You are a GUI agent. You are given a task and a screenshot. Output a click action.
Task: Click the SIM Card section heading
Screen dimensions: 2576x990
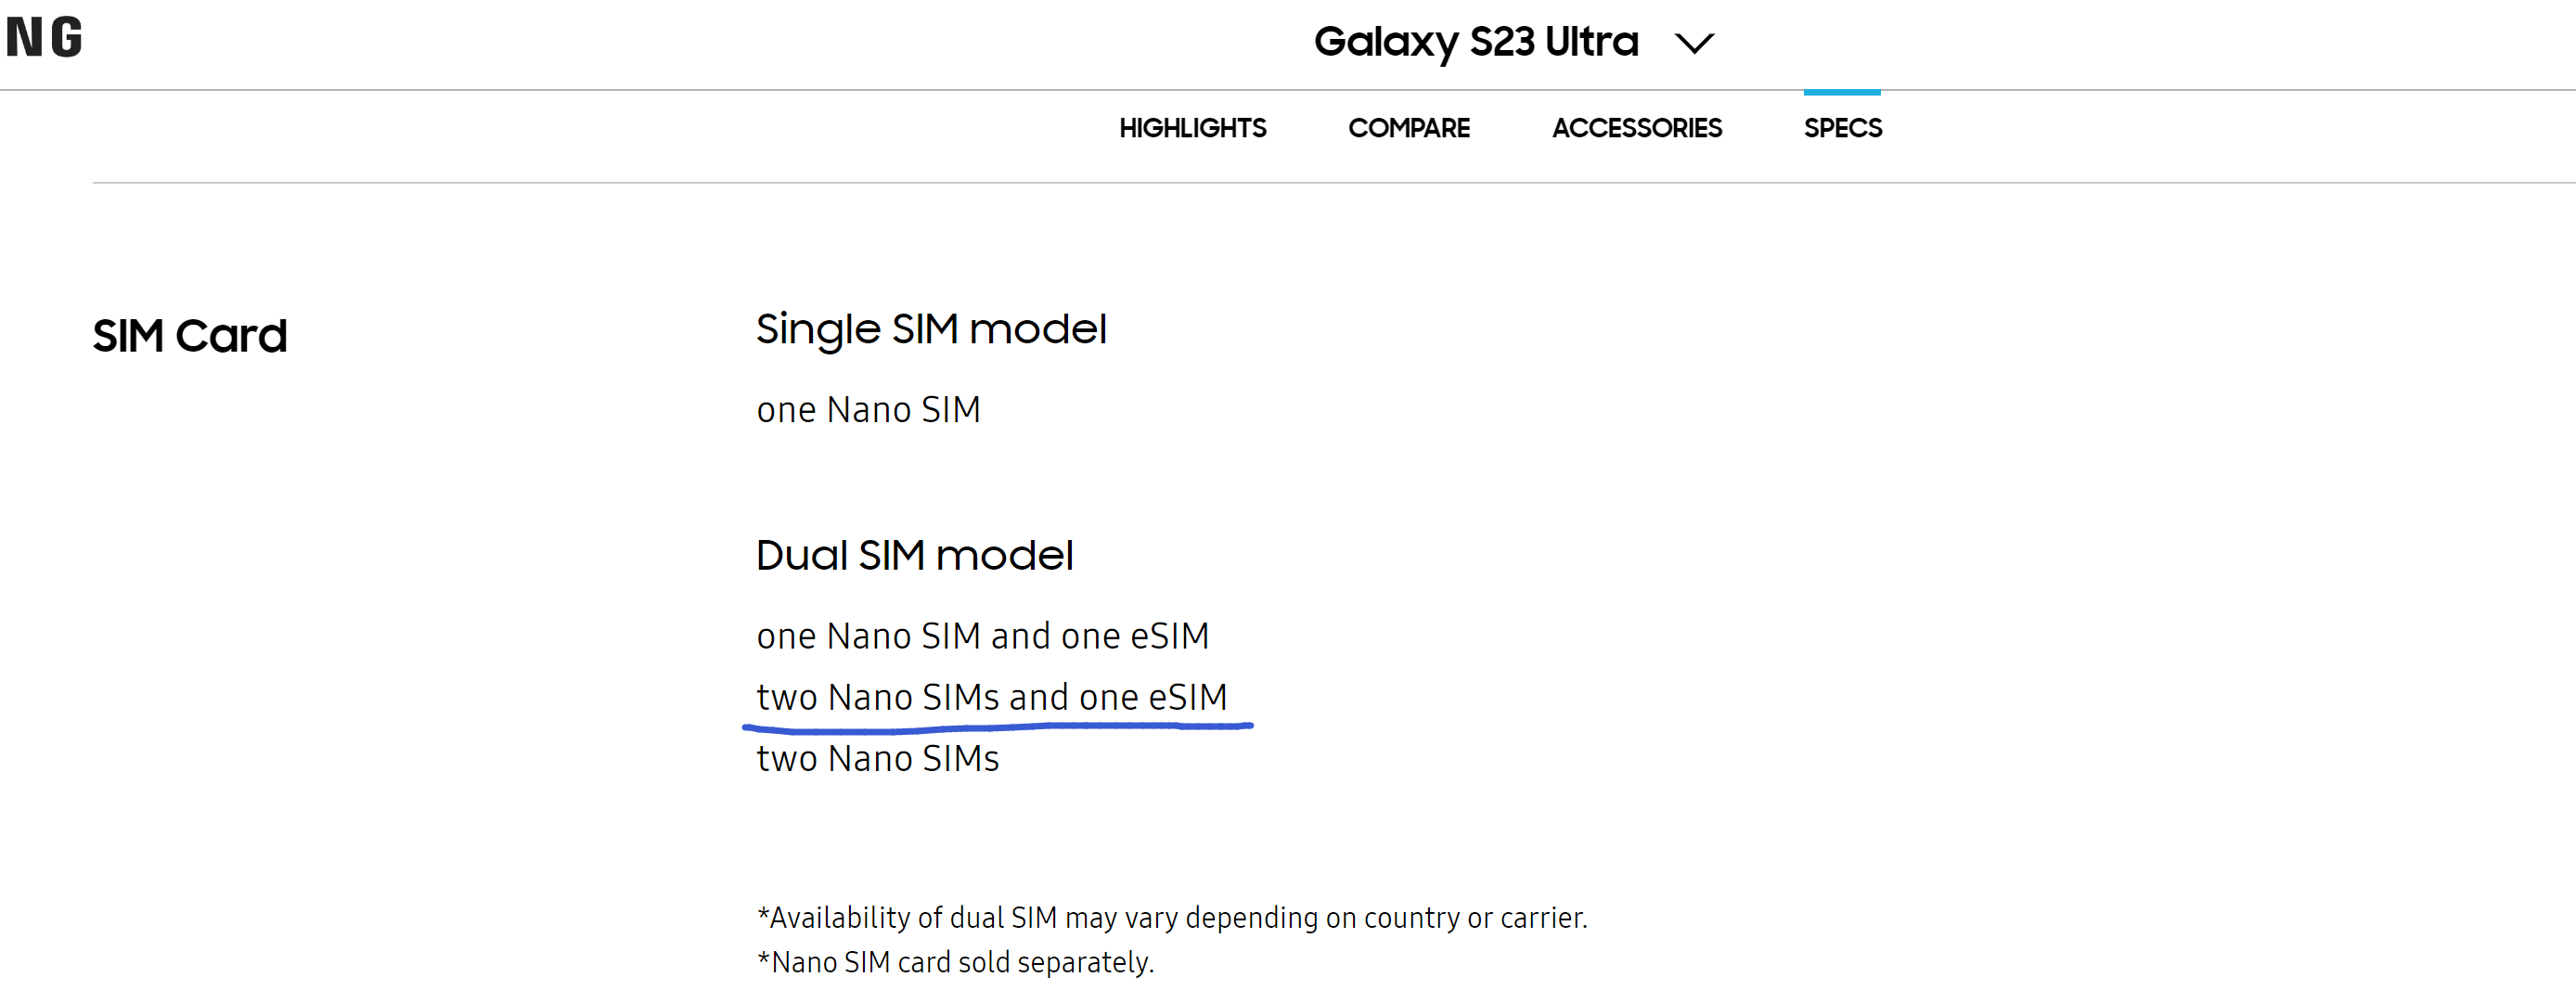point(190,336)
